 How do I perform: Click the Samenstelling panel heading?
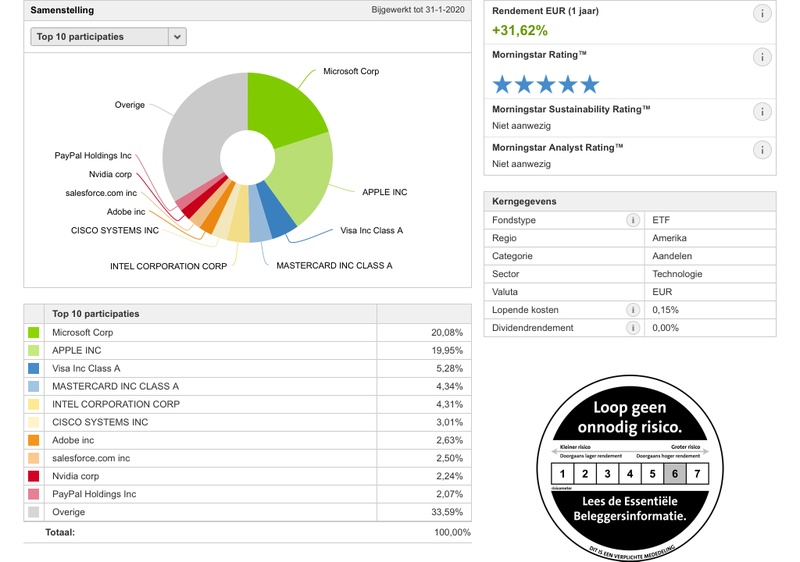(62, 10)
